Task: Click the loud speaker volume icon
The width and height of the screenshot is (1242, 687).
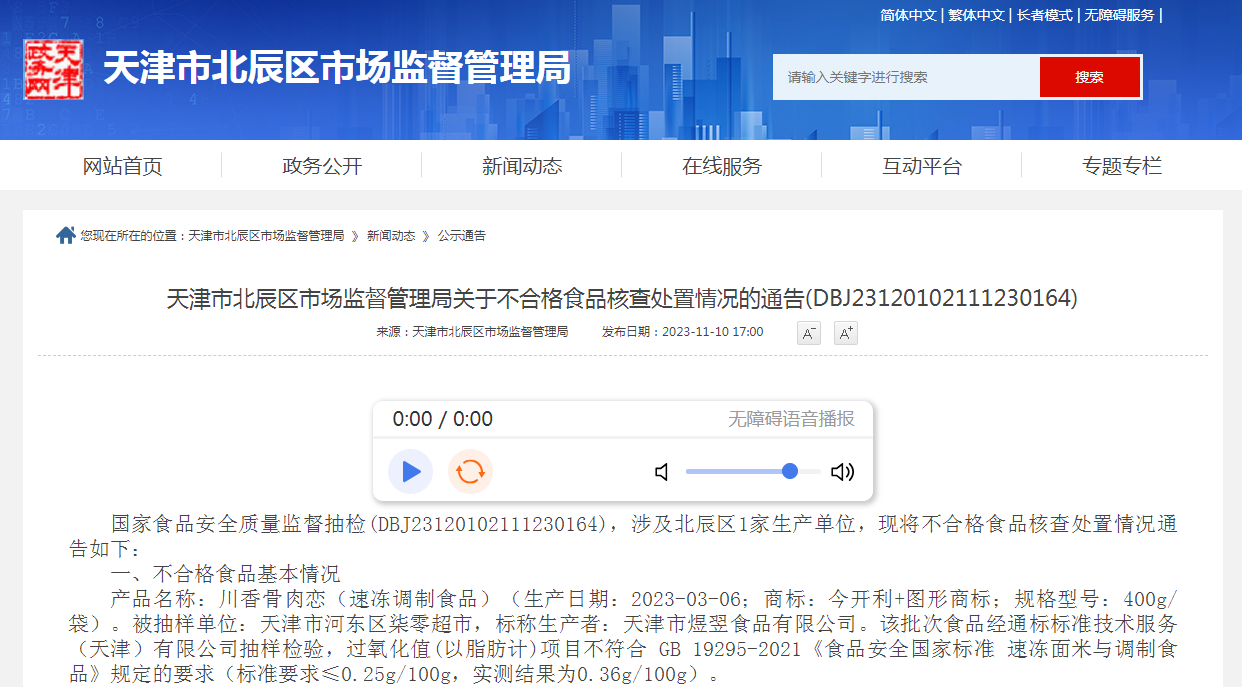Action: [842, 472]
